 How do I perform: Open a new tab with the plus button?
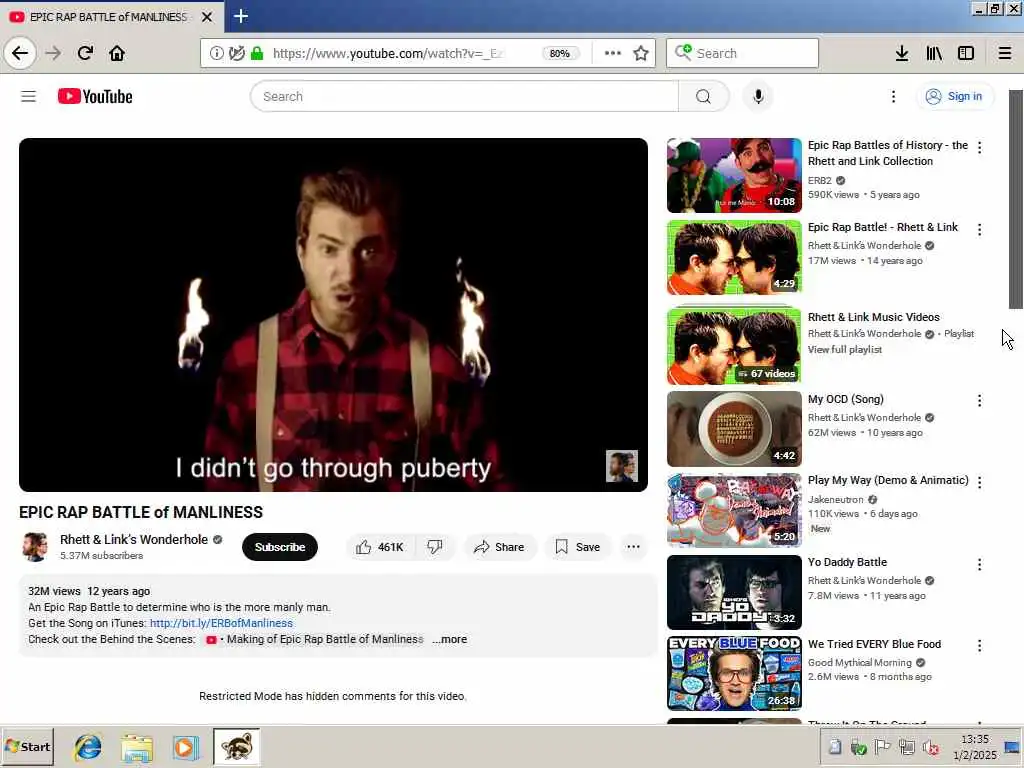240,16
